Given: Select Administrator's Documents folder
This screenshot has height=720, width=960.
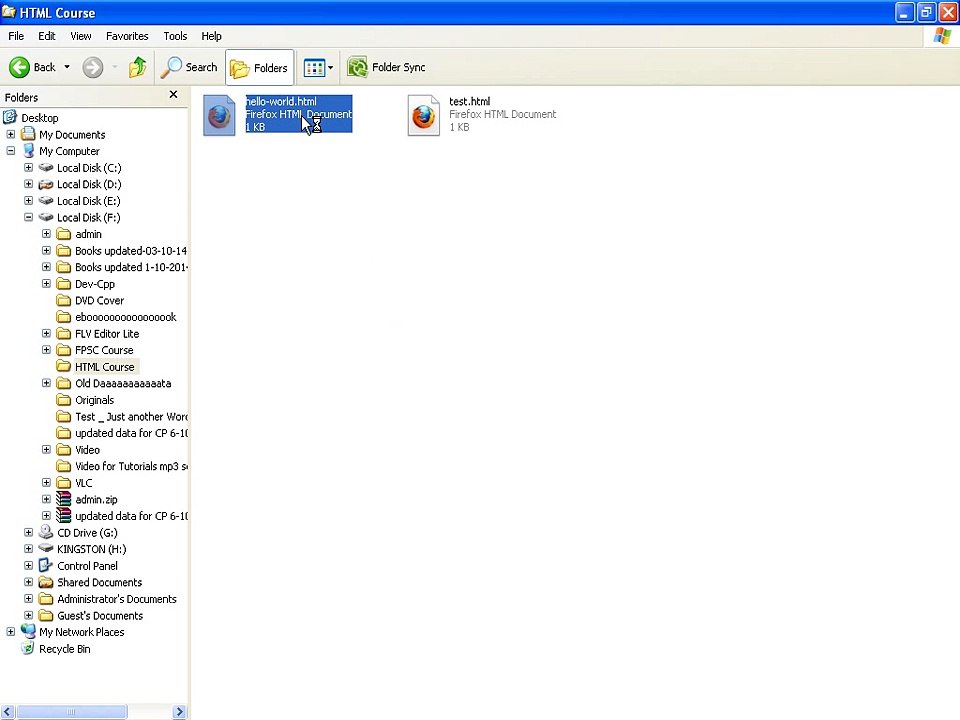Looking at the screenshot, I should [x=117, y=599].
